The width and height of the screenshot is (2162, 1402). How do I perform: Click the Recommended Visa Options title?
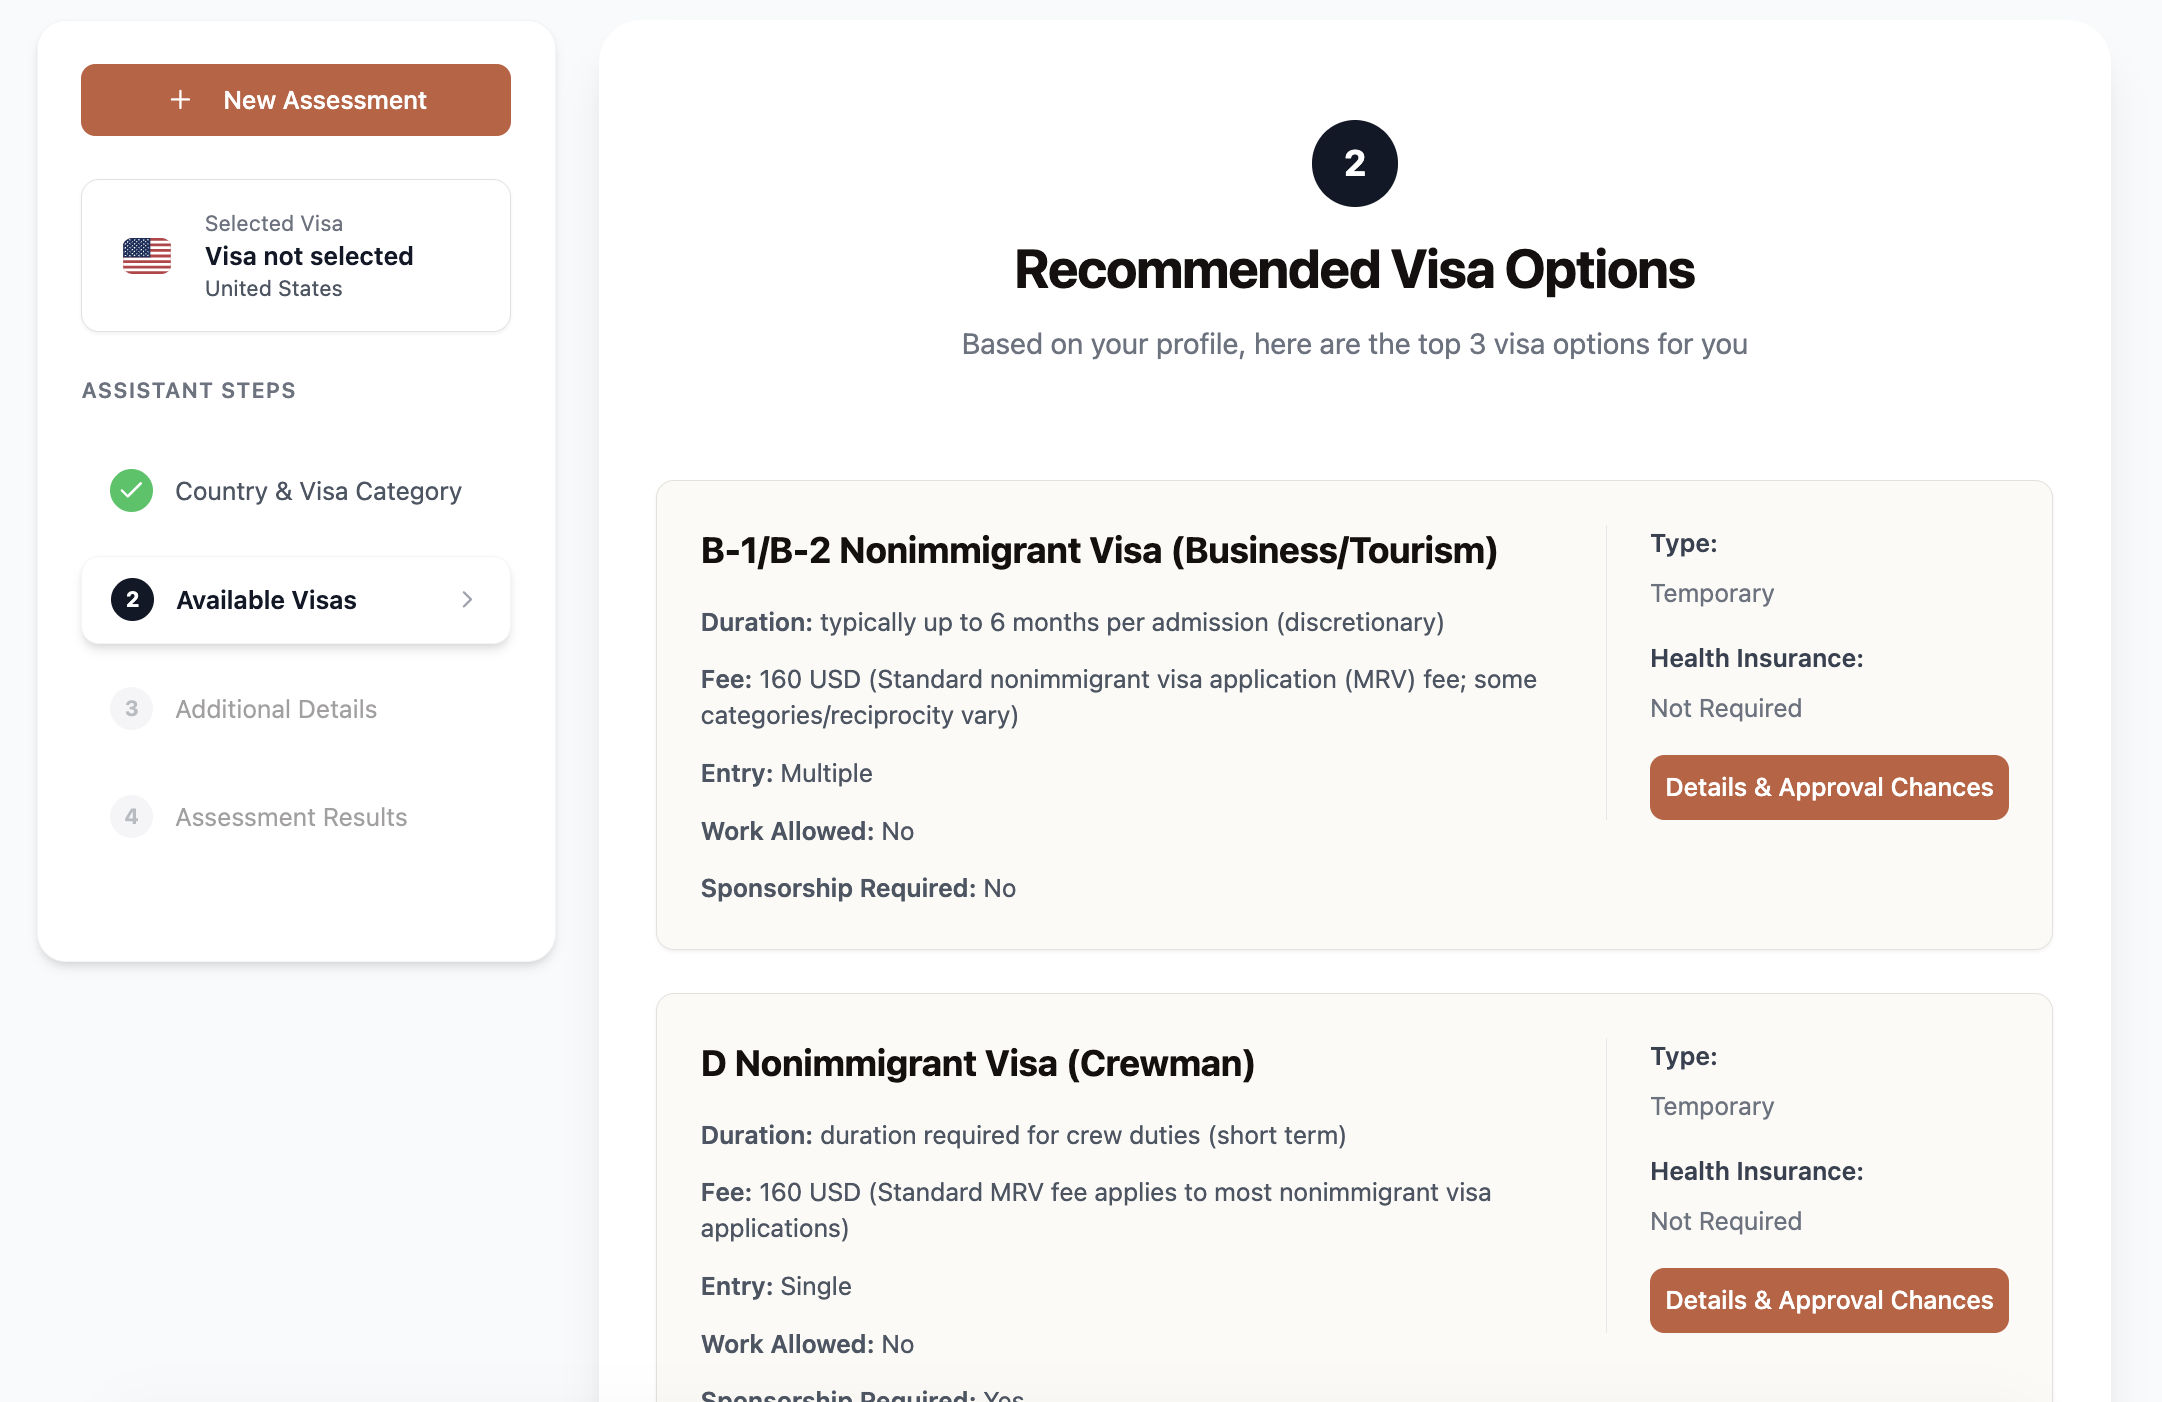coord(1353,269)
